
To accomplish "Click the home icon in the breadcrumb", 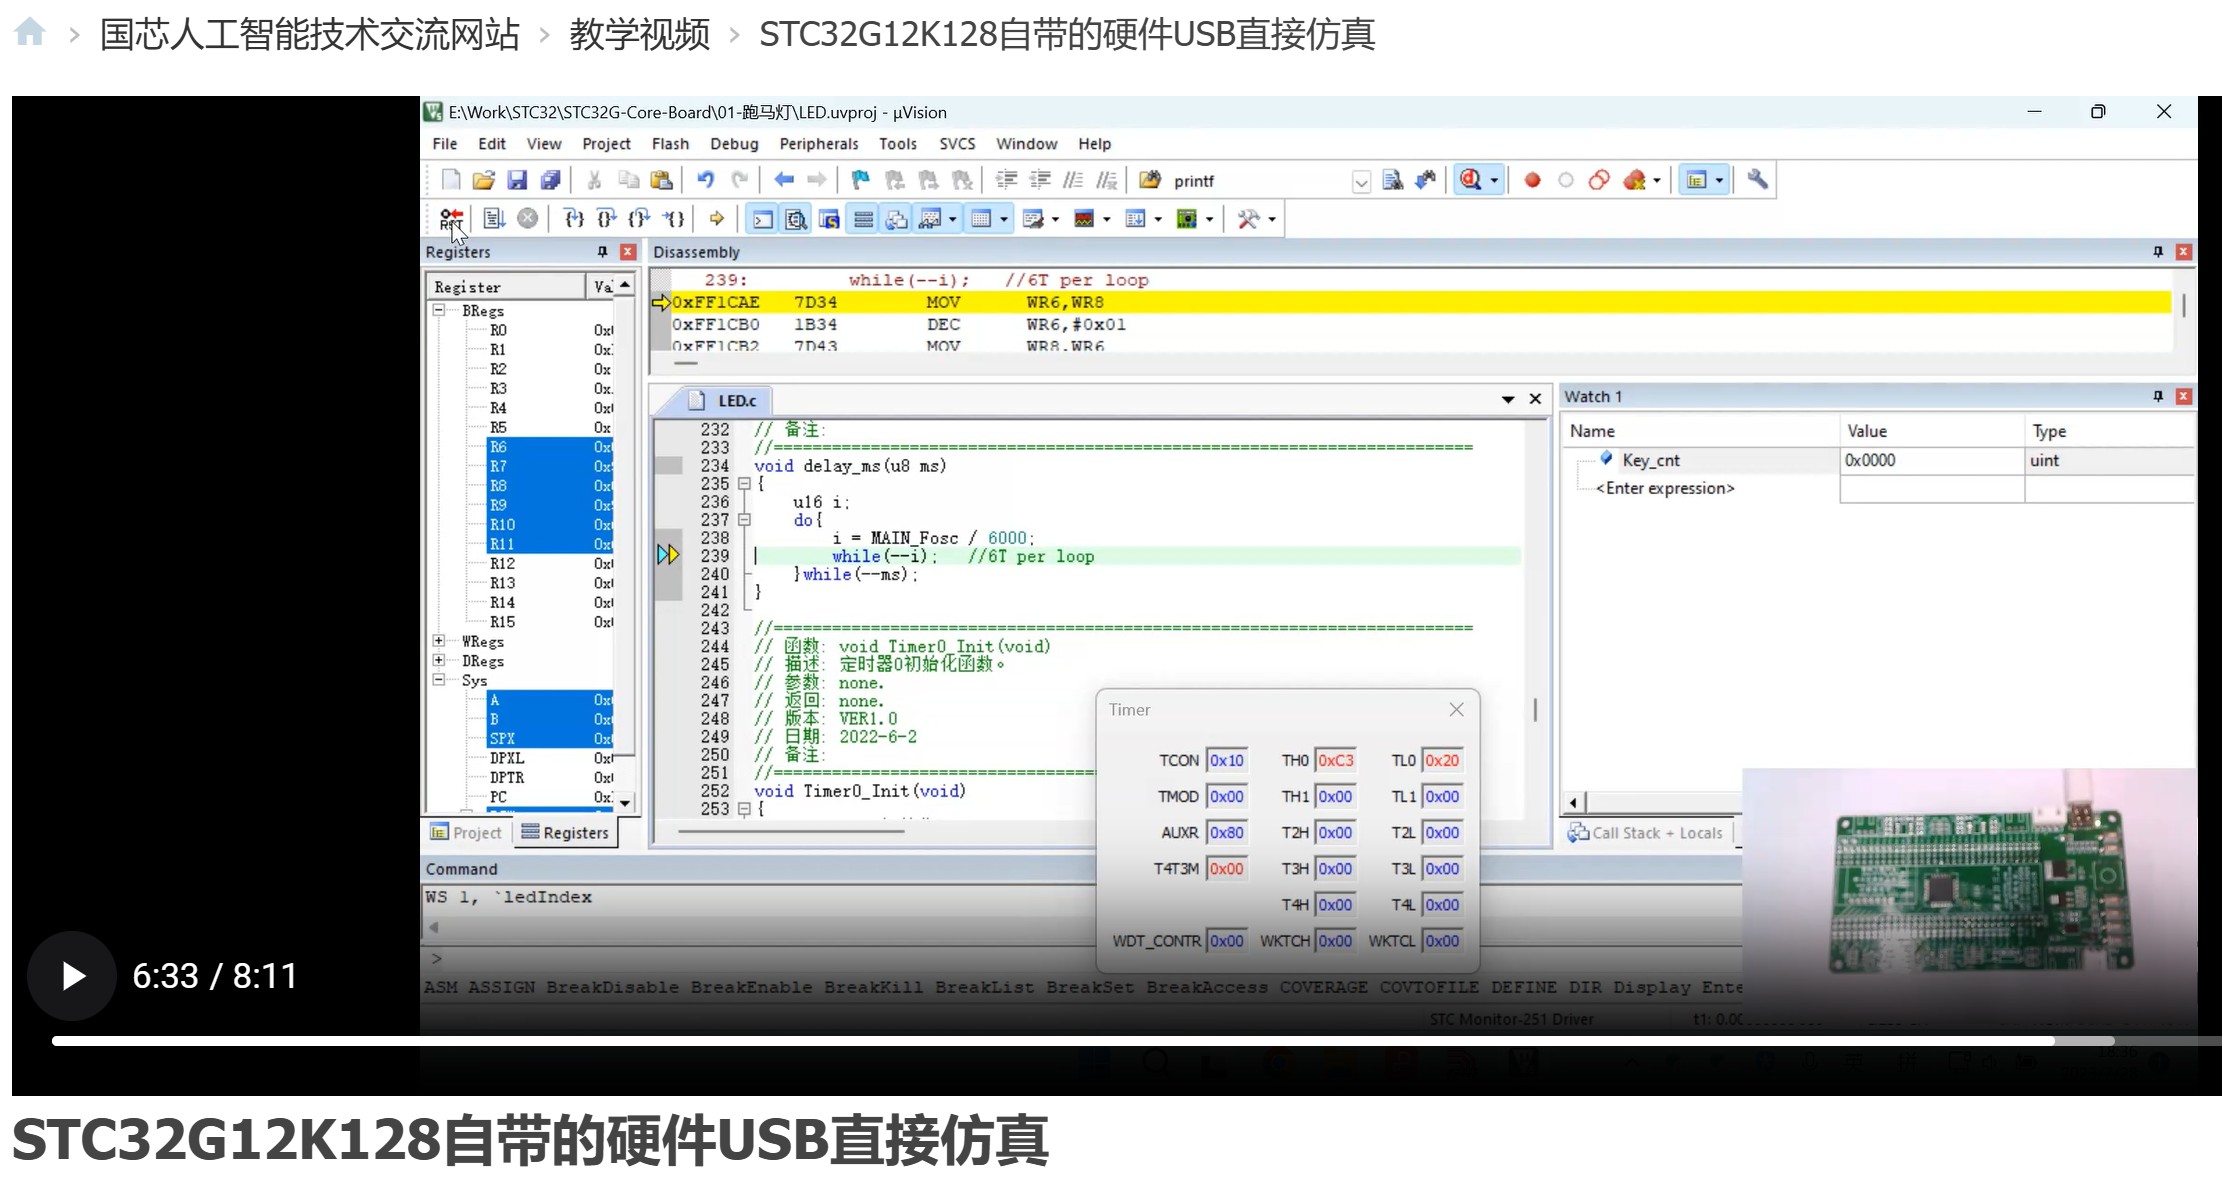I will [x=30, y=33].
